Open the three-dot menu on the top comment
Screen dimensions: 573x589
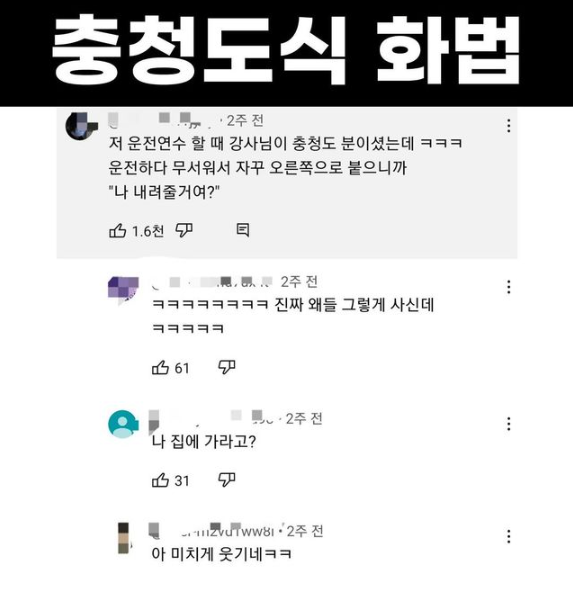coord(509,126)
